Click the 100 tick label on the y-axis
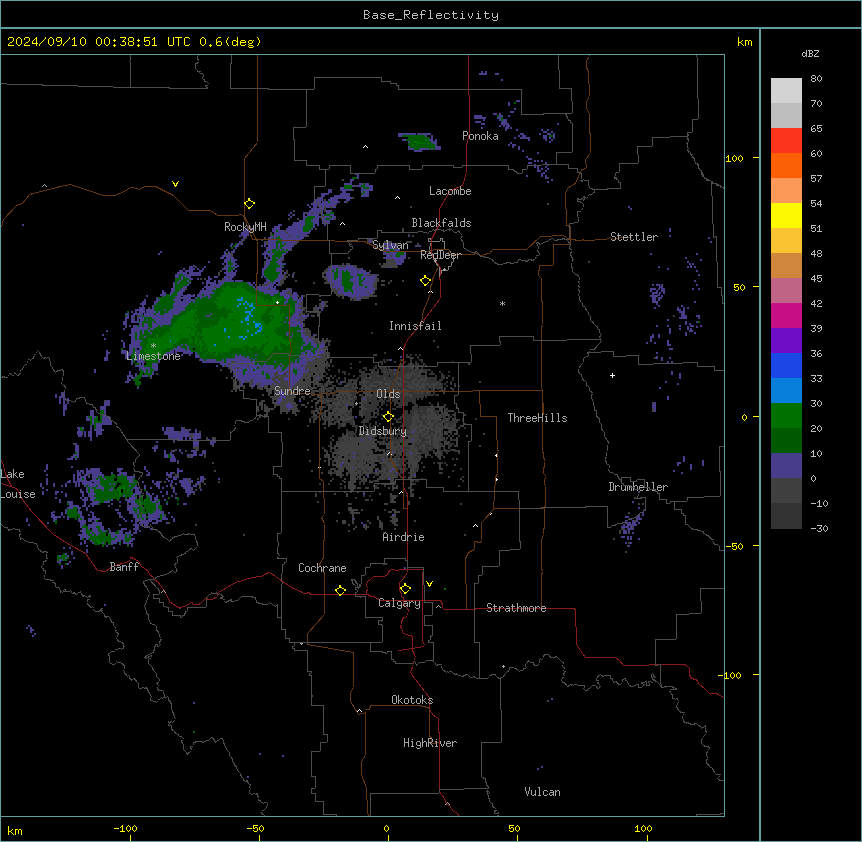 [734, 158]
